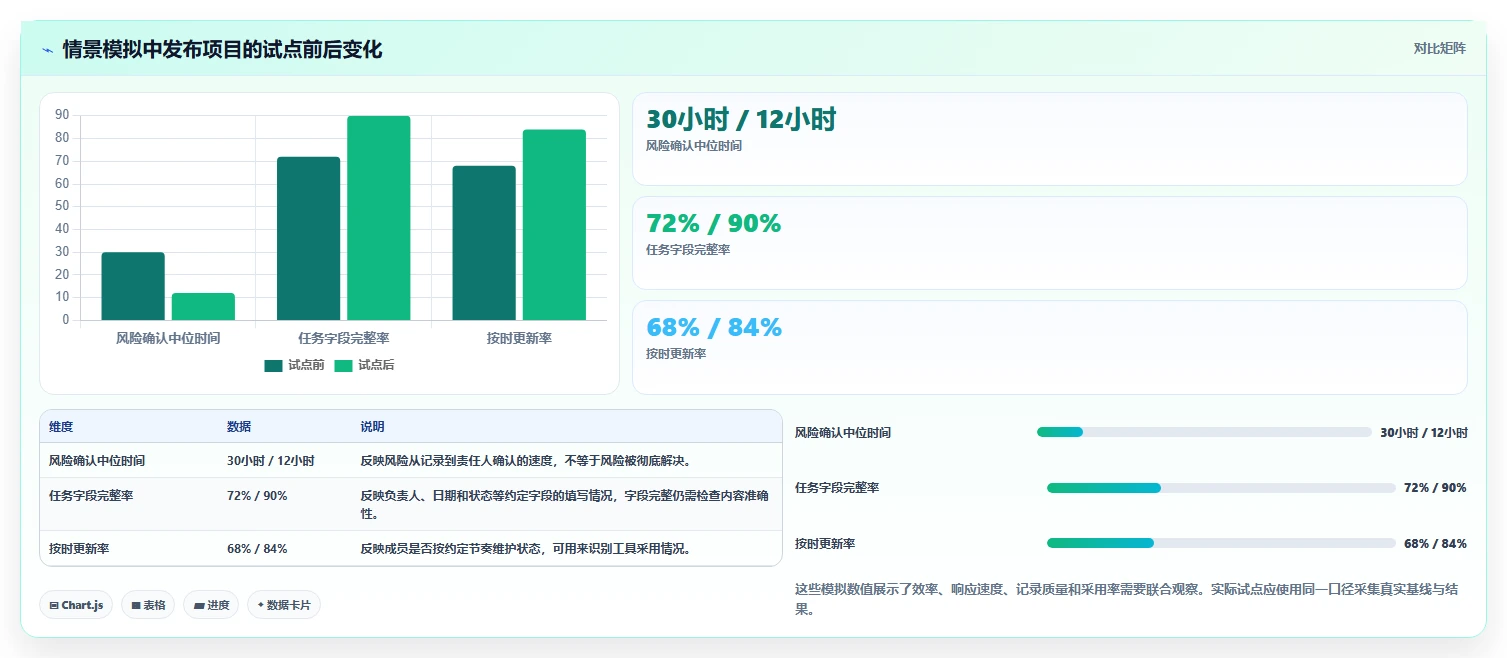
Task: Click the 风险确认中位时间 card caption
Action: click(x=694, y=146)
